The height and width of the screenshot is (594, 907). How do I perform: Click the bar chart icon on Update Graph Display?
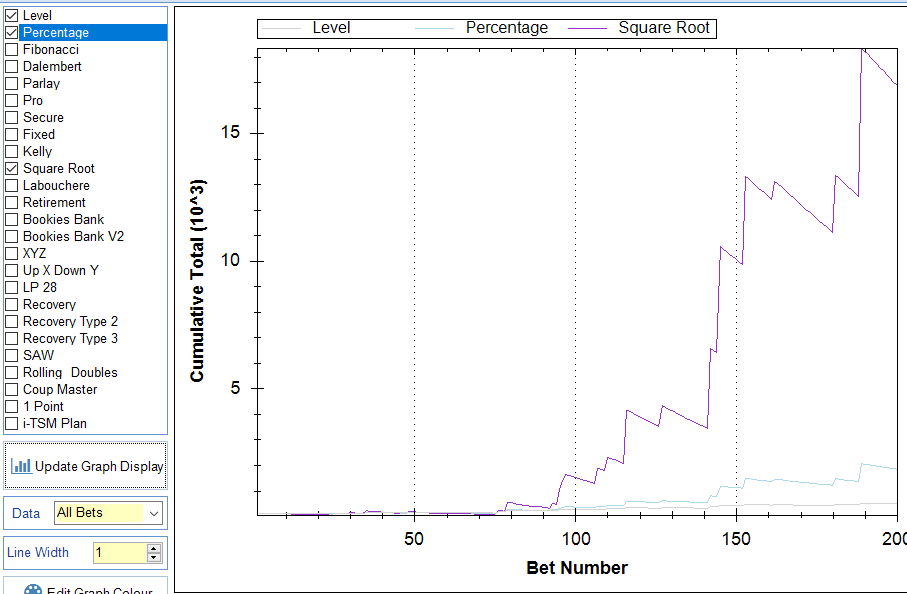coord(21,466)
